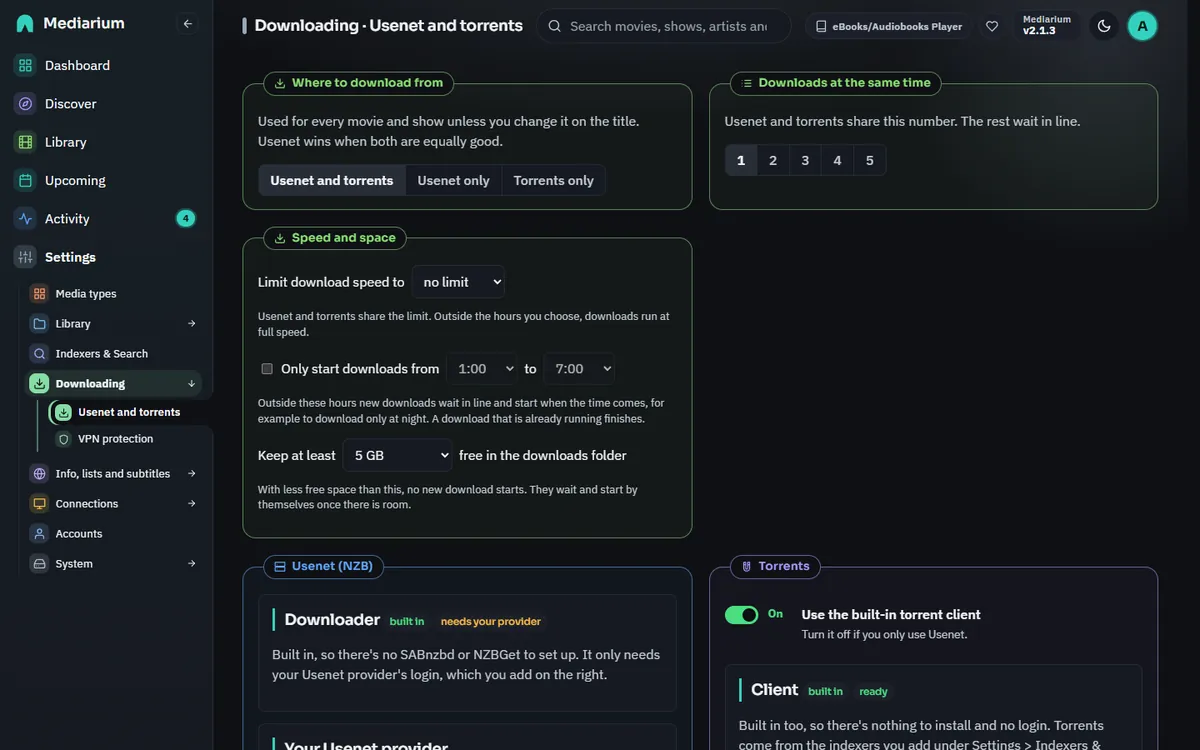Toggle dark mode with the moon icon

(1104, 26)
